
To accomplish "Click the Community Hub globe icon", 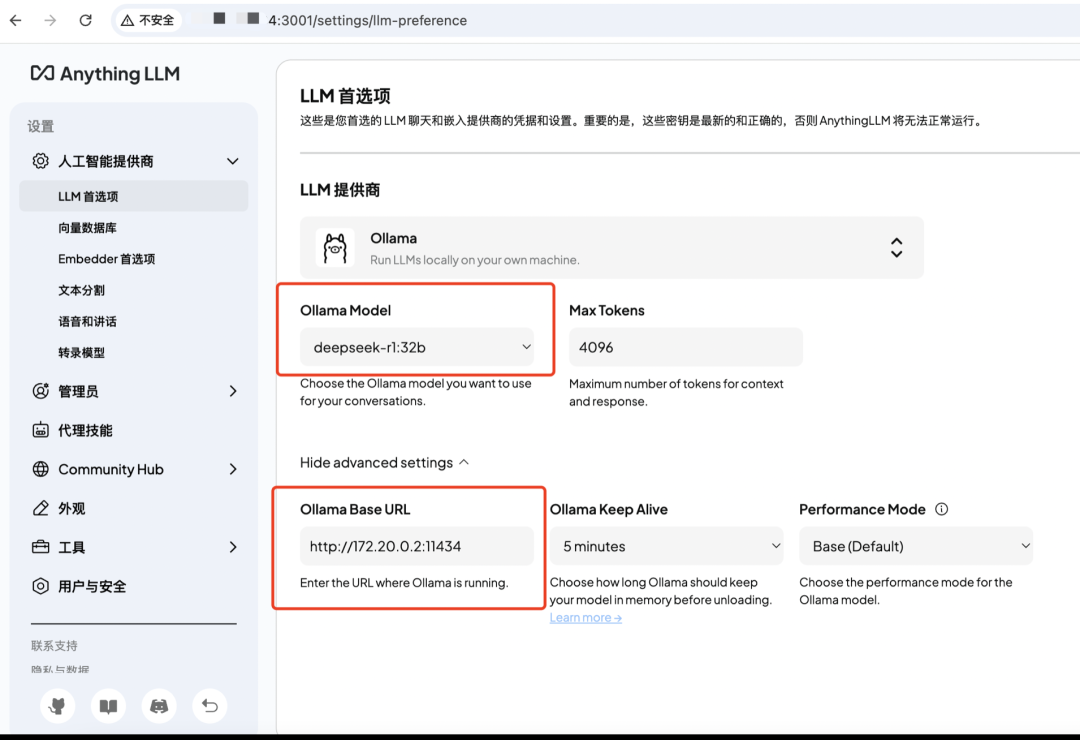I will point(41,469).
